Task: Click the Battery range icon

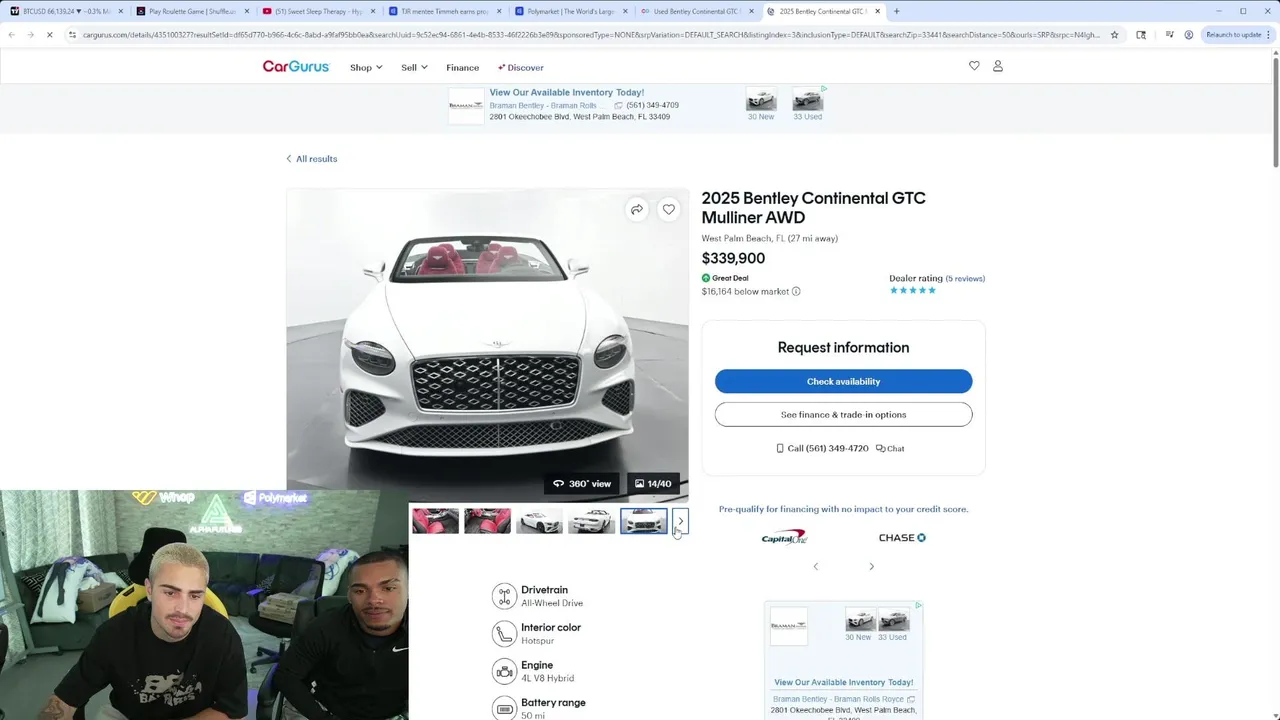Action: pos(504,708)
